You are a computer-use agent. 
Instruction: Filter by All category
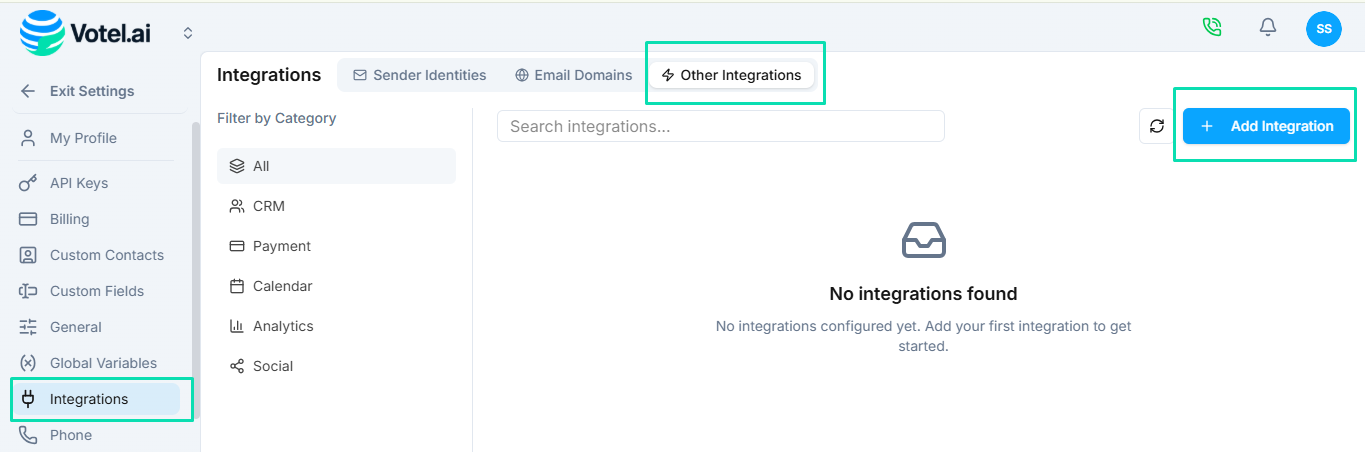point(336,166)
